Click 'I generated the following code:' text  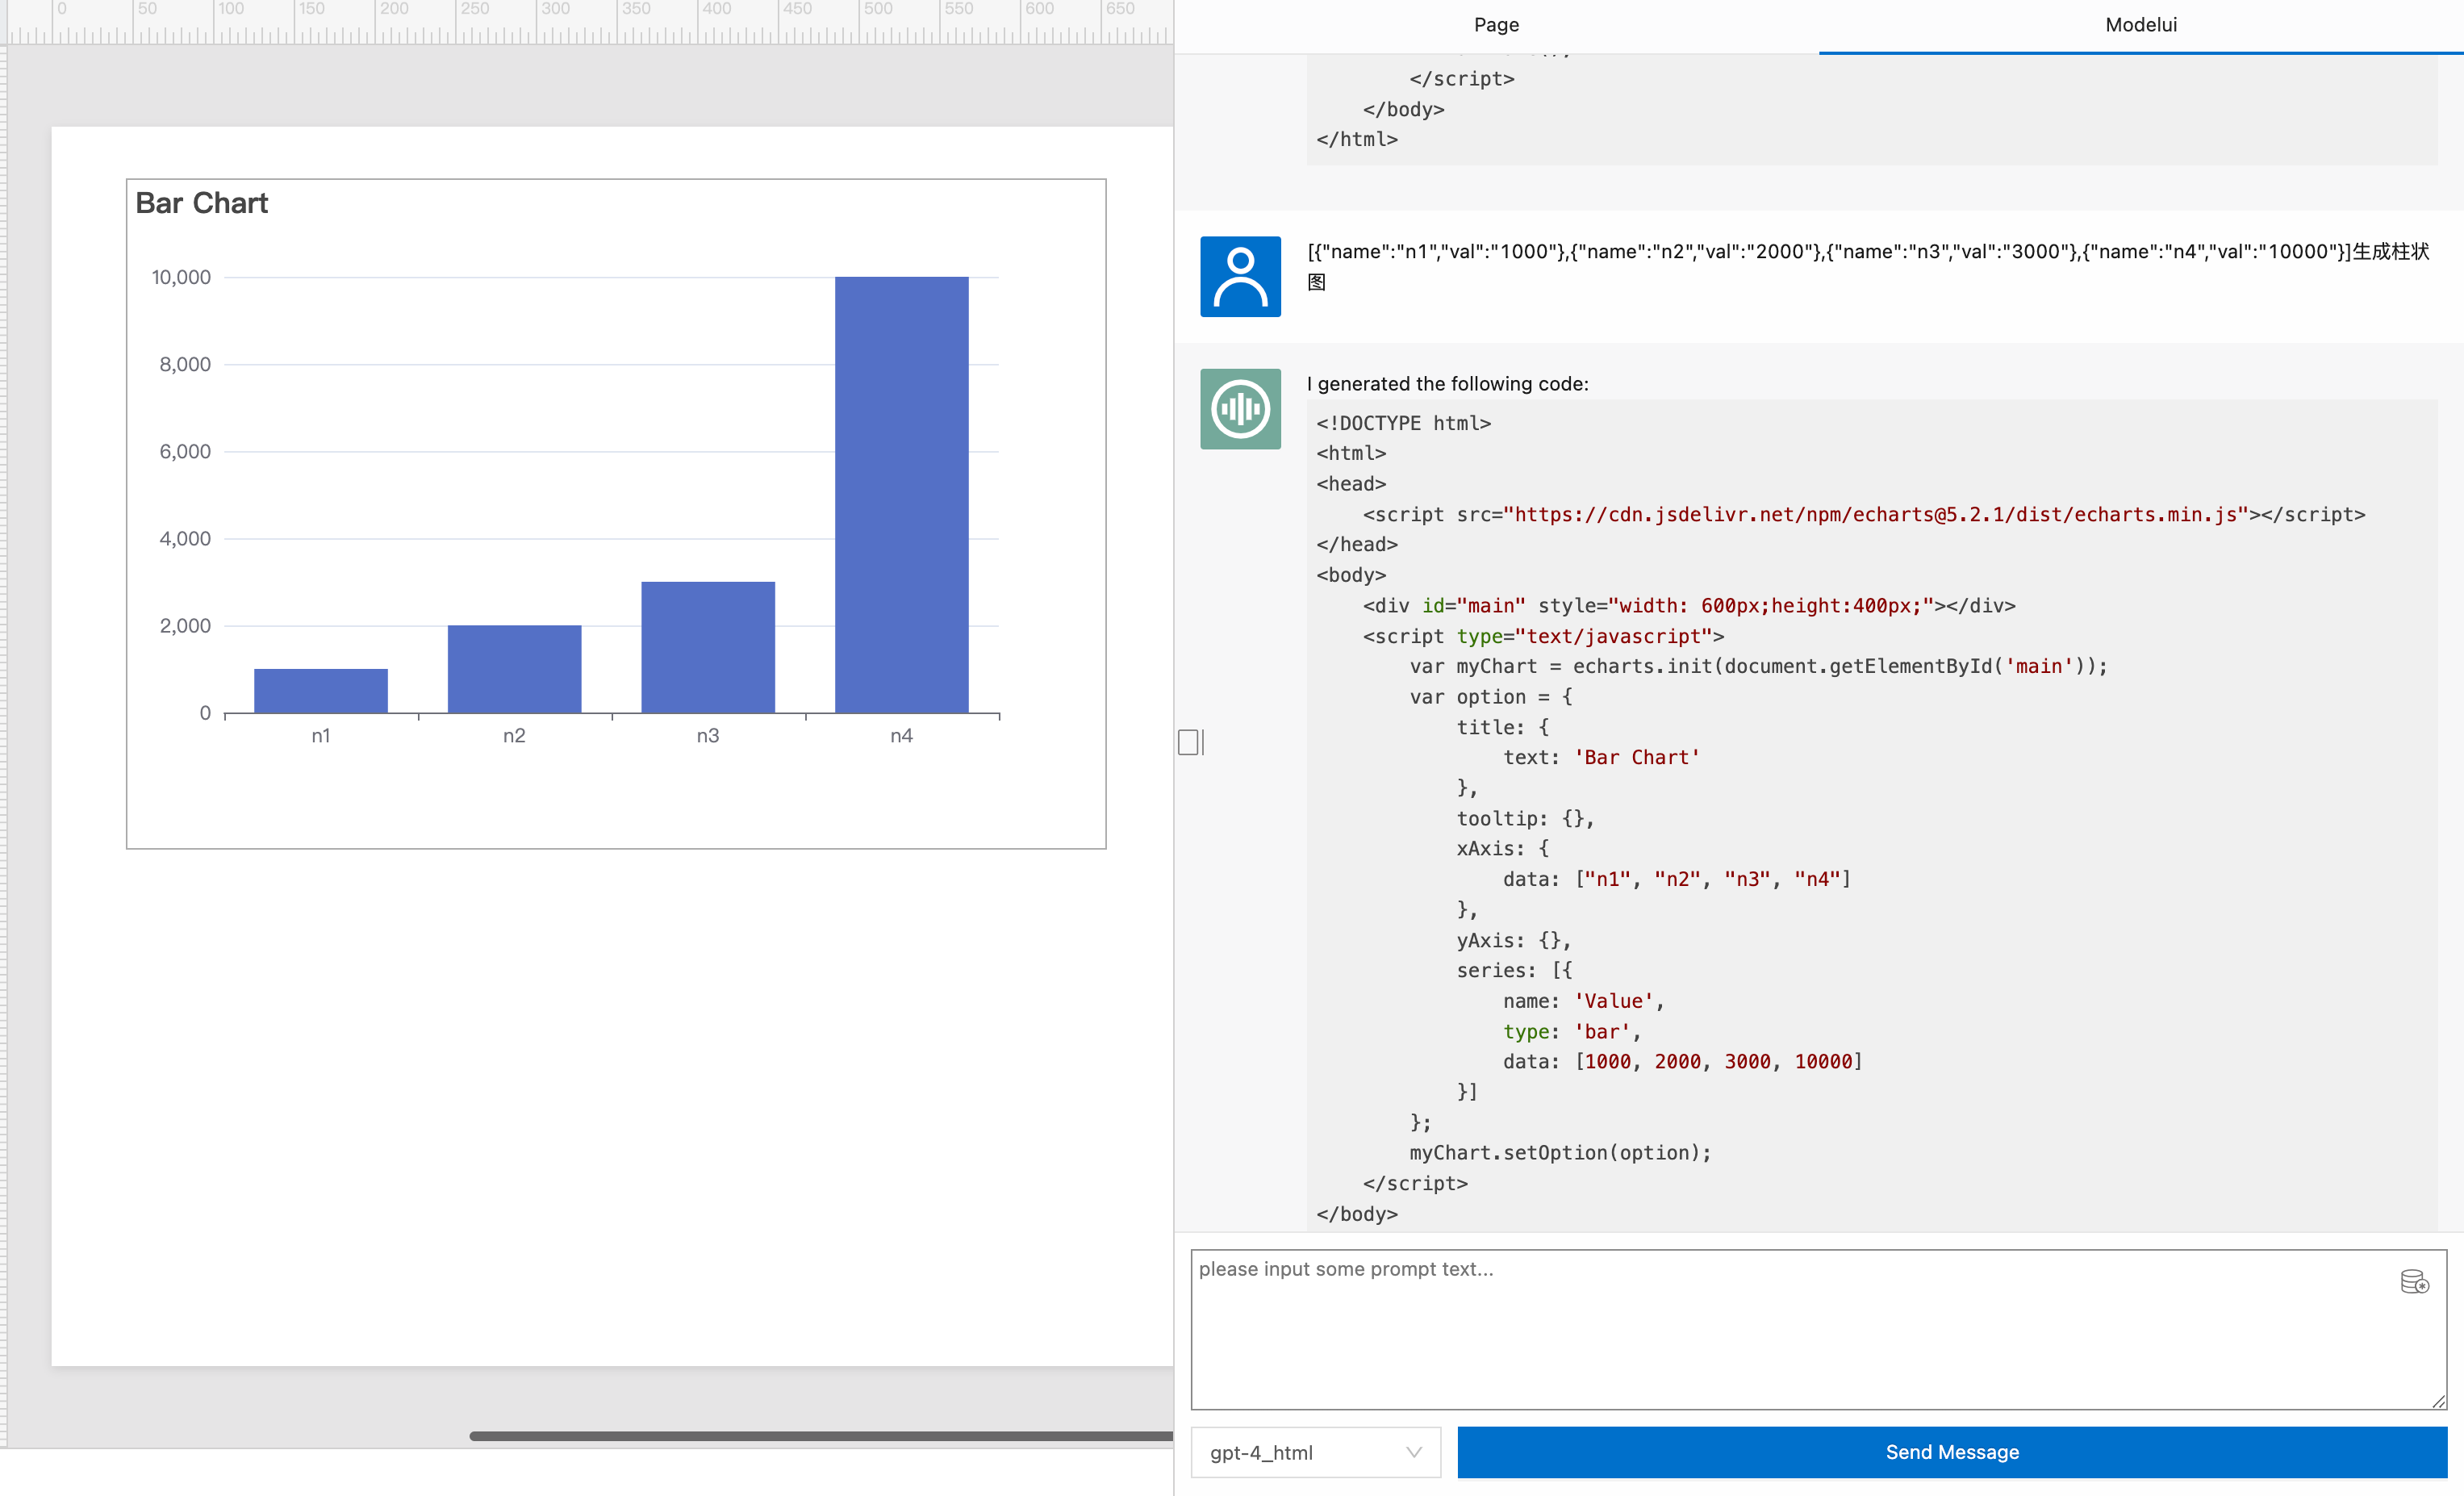pos(1447,384)
